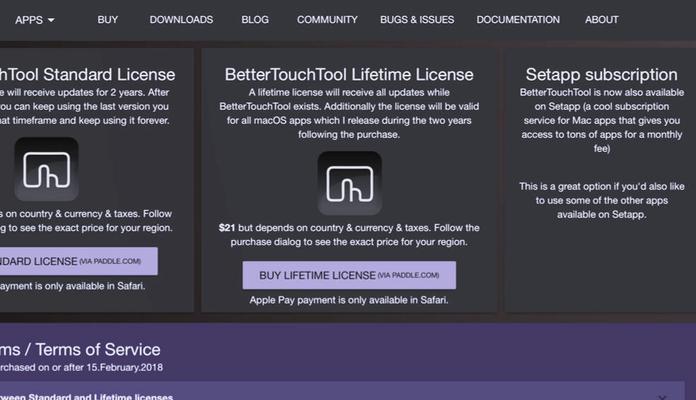The height and width of the screenshot is (400, 696).
Task: Click Apple Pay note under Lifetime License
Action: (x=349, y=300)
